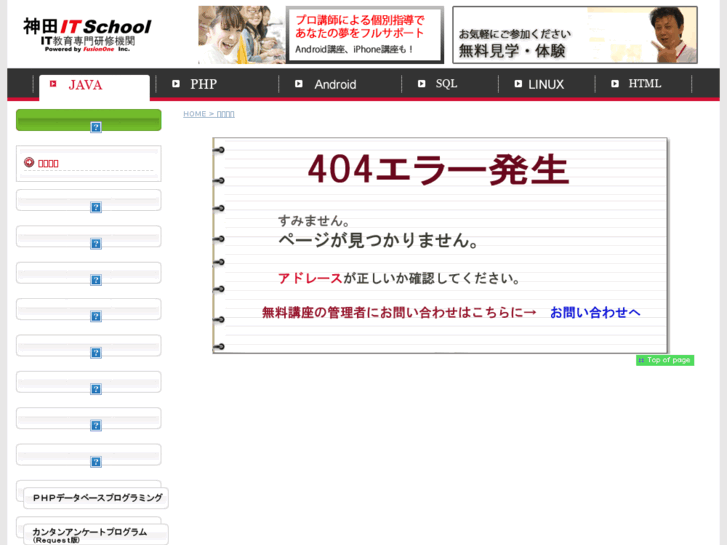Viewport: 727px width, 545px height.
Task: Open the JAVA tab
Action: pyautogui.click(x=94, y=86)
